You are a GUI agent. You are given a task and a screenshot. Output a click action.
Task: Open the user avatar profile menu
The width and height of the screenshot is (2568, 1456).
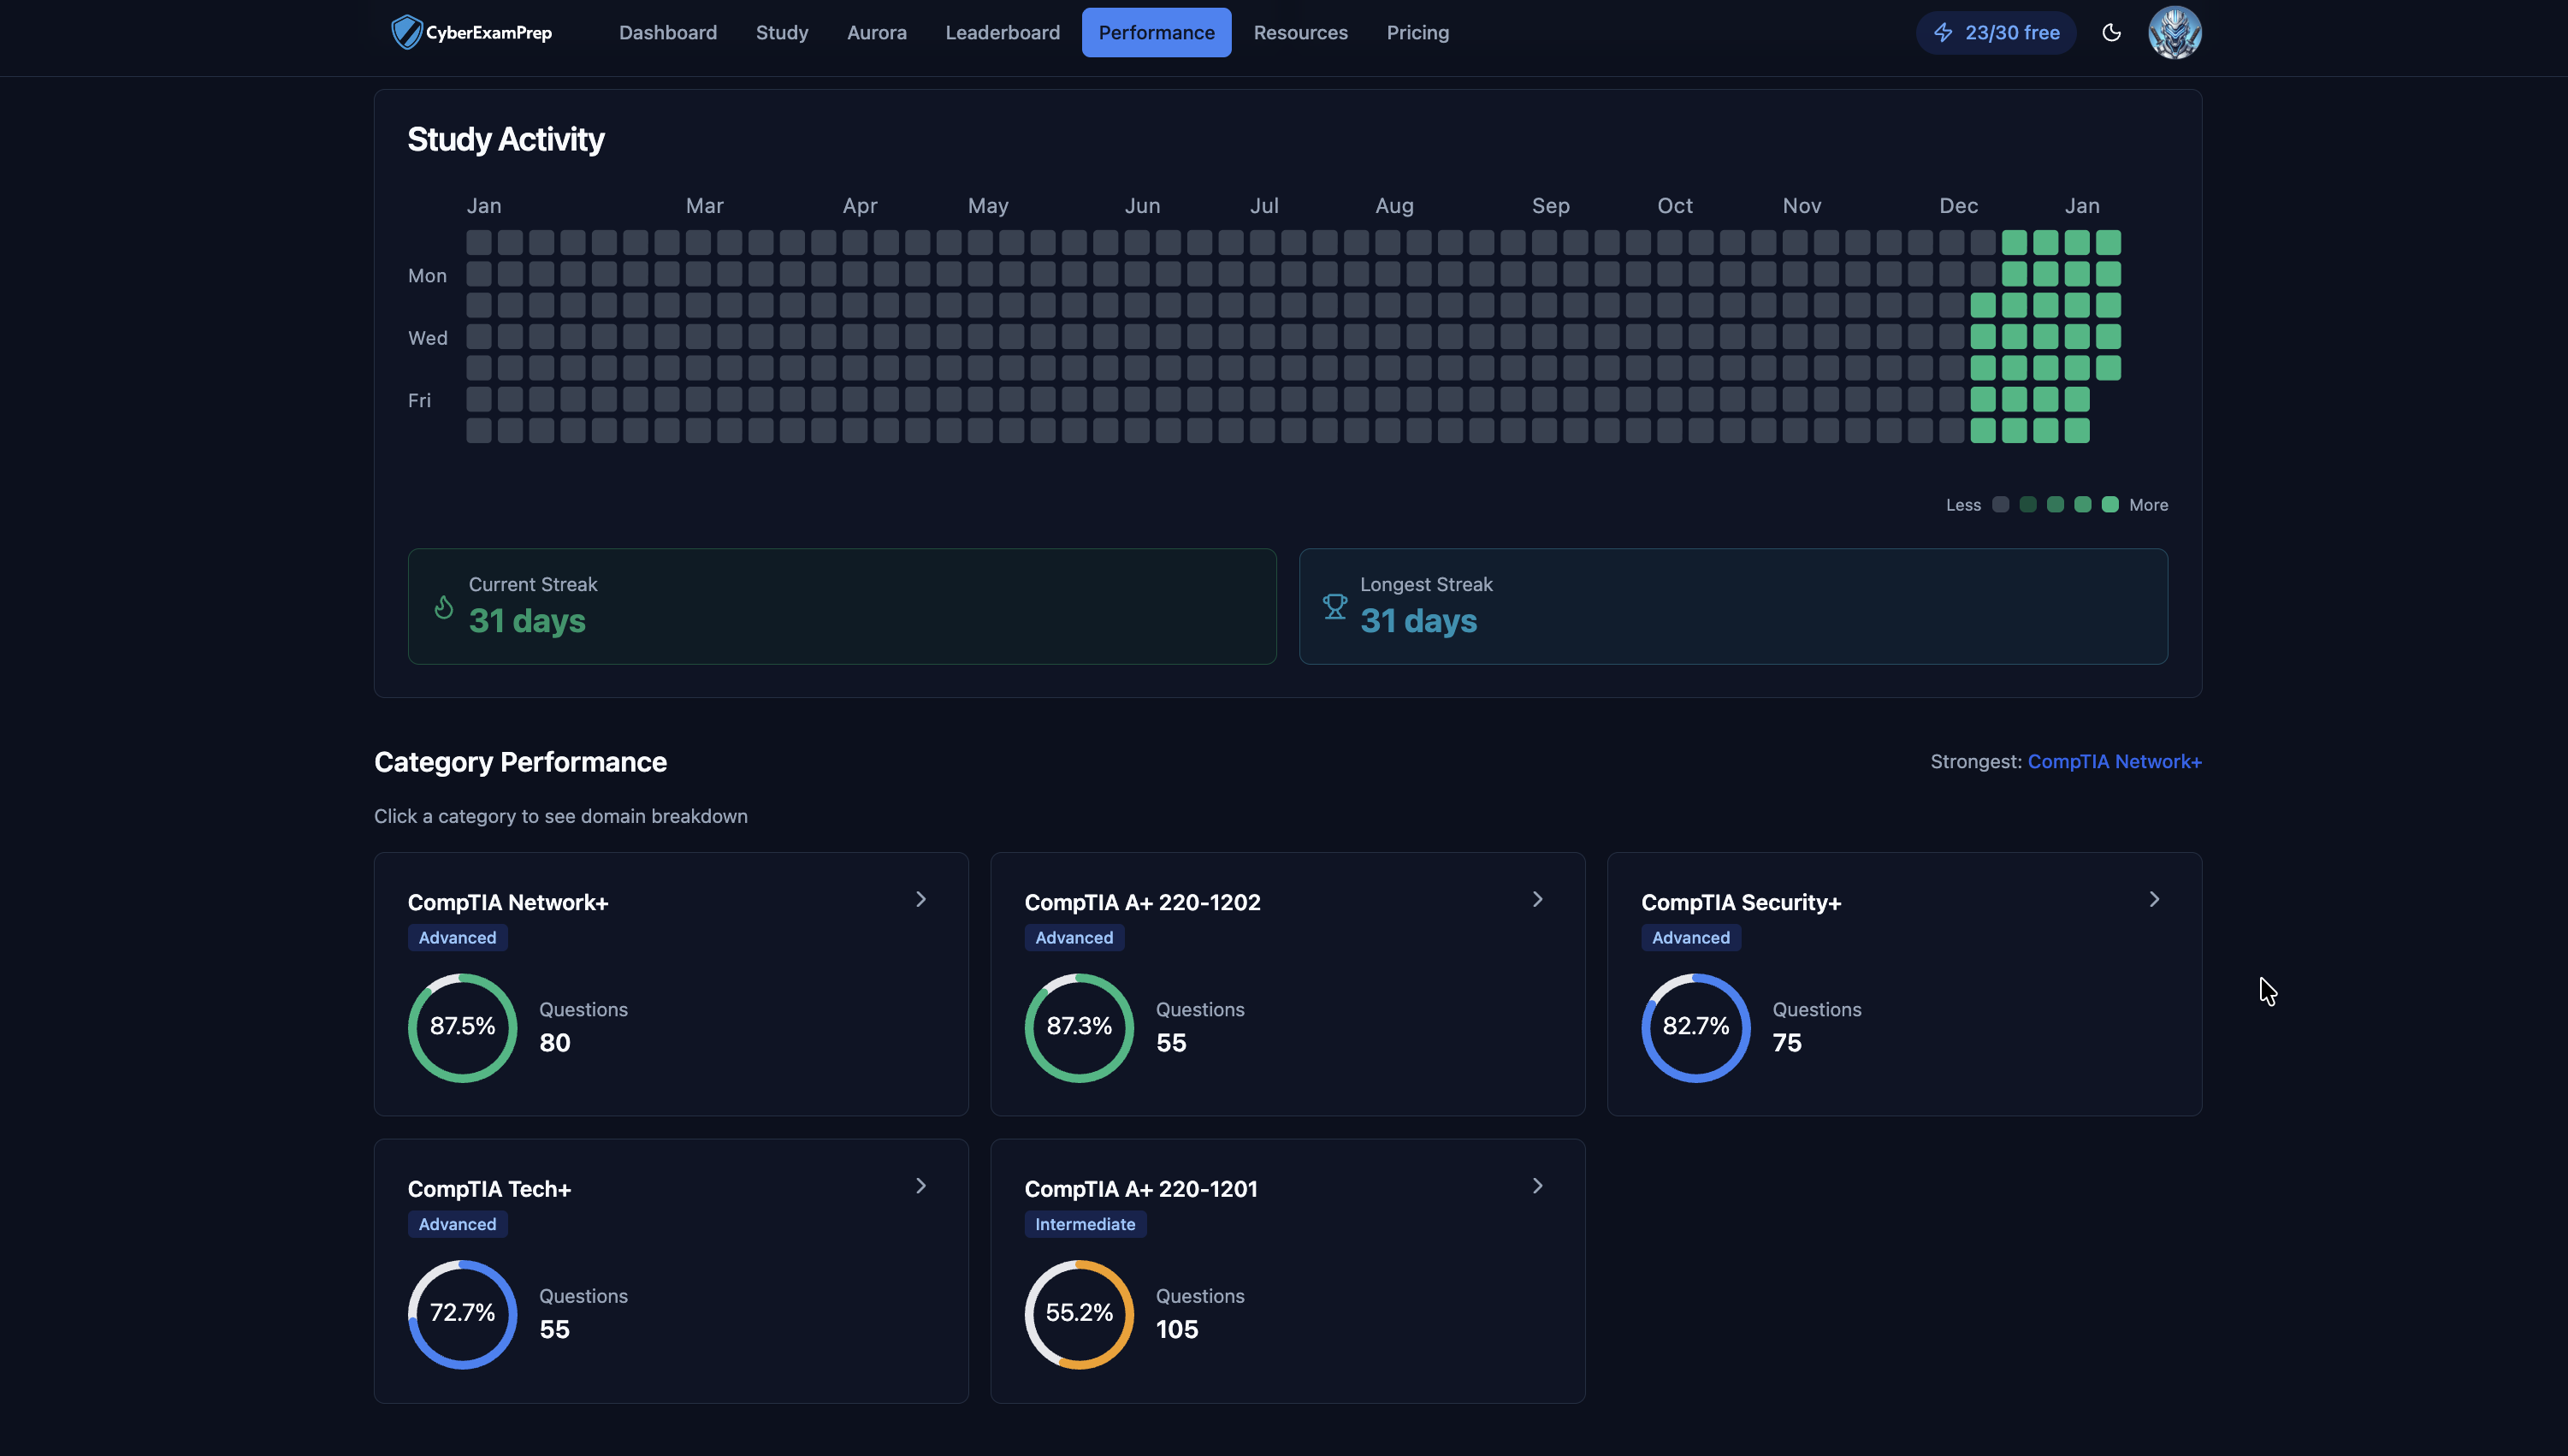[2174, 32]
